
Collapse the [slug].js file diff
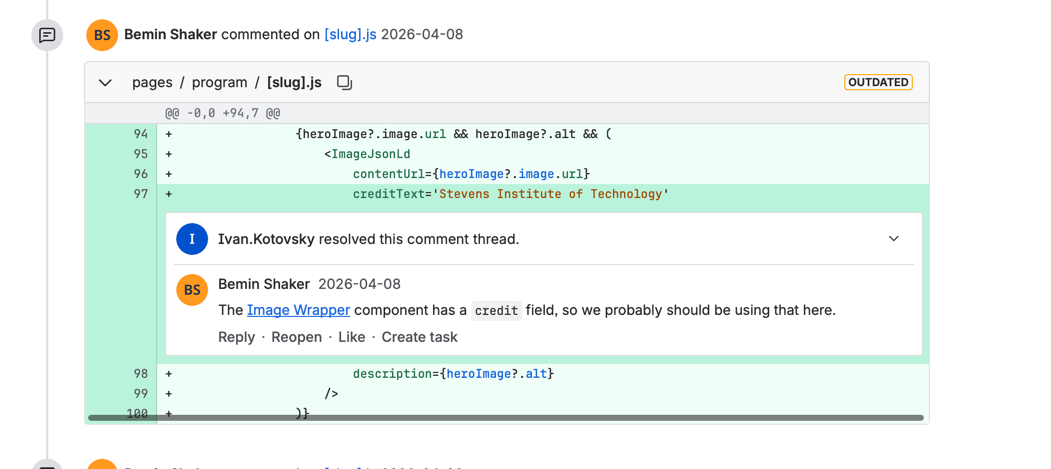[105, 83]
